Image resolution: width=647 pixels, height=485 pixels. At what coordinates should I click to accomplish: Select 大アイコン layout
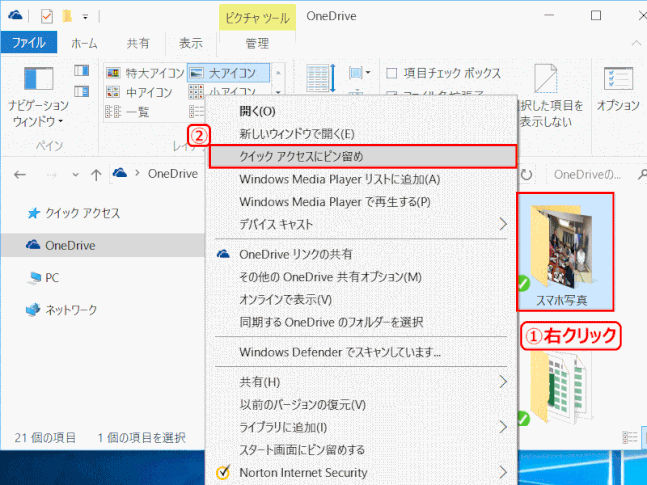pos(228,73)
